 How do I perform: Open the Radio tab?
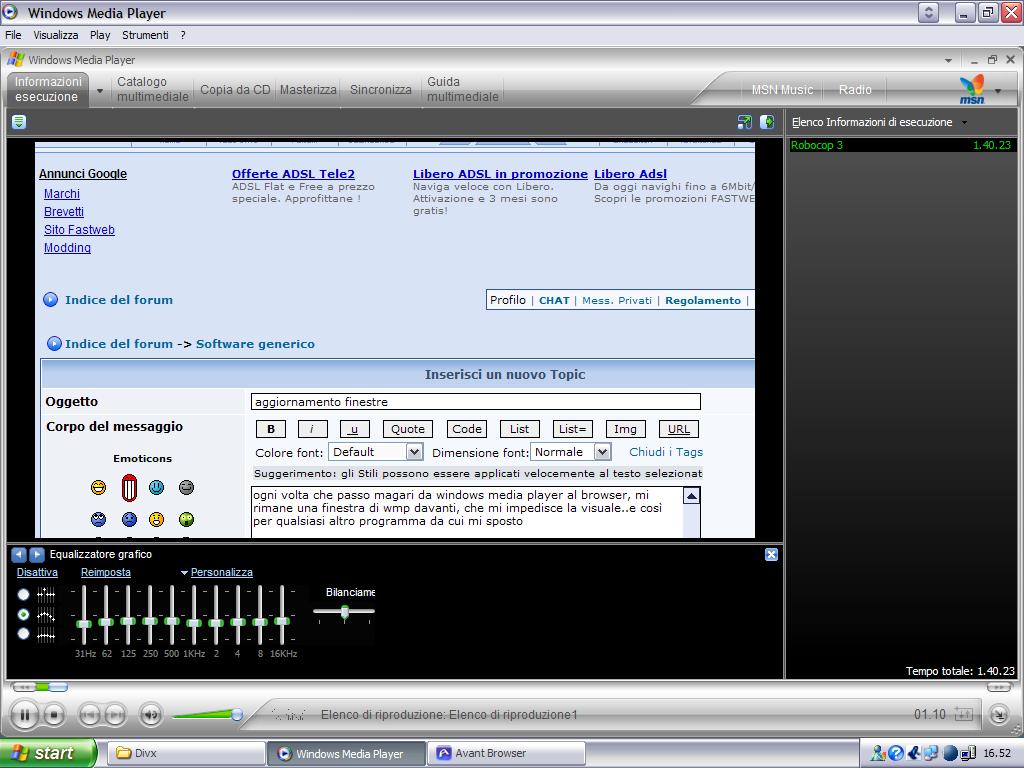855,90
